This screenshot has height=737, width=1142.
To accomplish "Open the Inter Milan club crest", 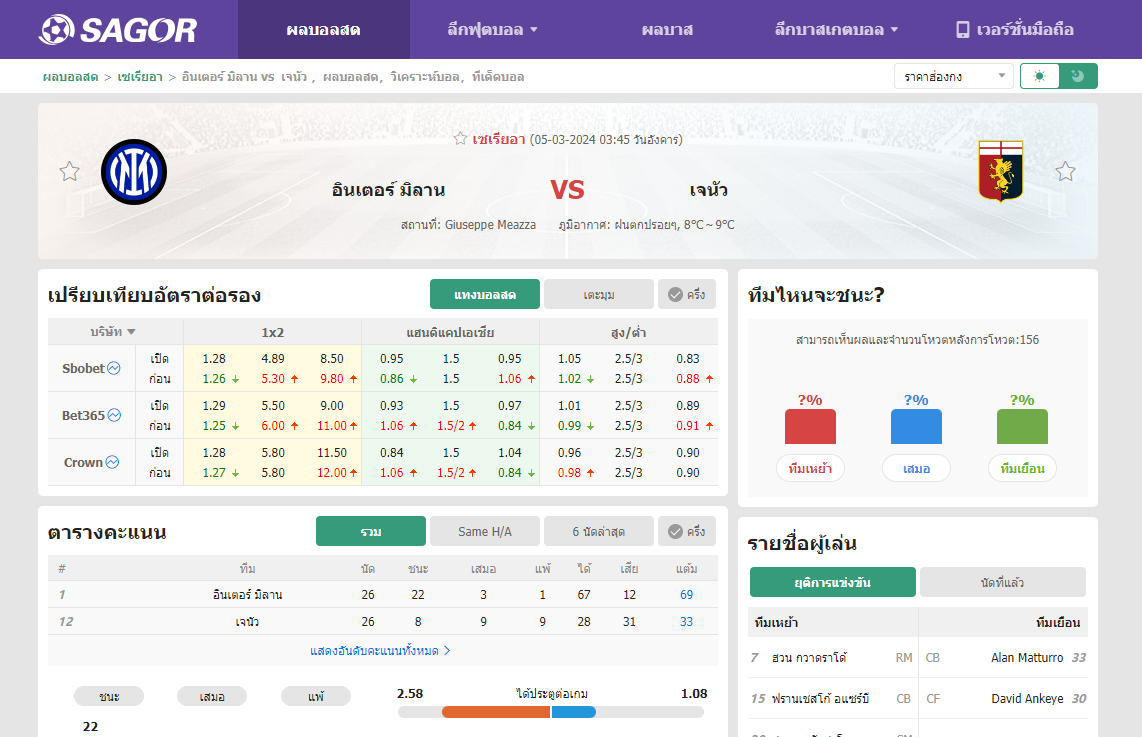I will (134, 172).
